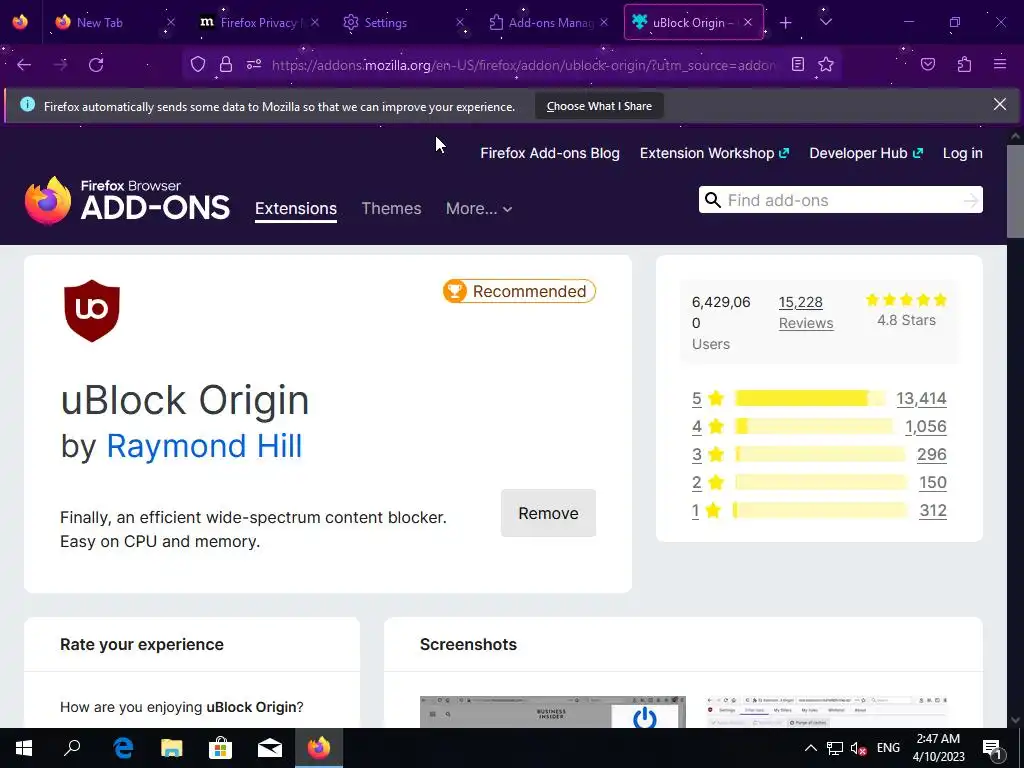Screen dimensions: 1024x768
Task: Filter reviews by 5 star rating
Action: 708,398
